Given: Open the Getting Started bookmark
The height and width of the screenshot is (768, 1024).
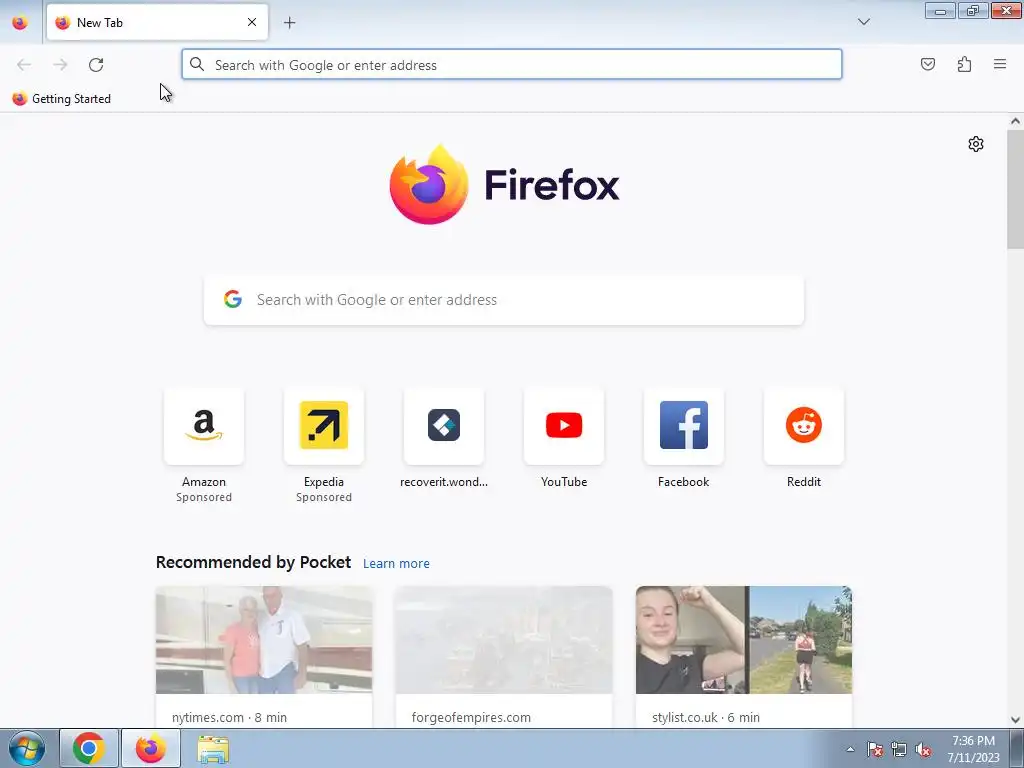Looking at the screenshot, I should (61, 99).
